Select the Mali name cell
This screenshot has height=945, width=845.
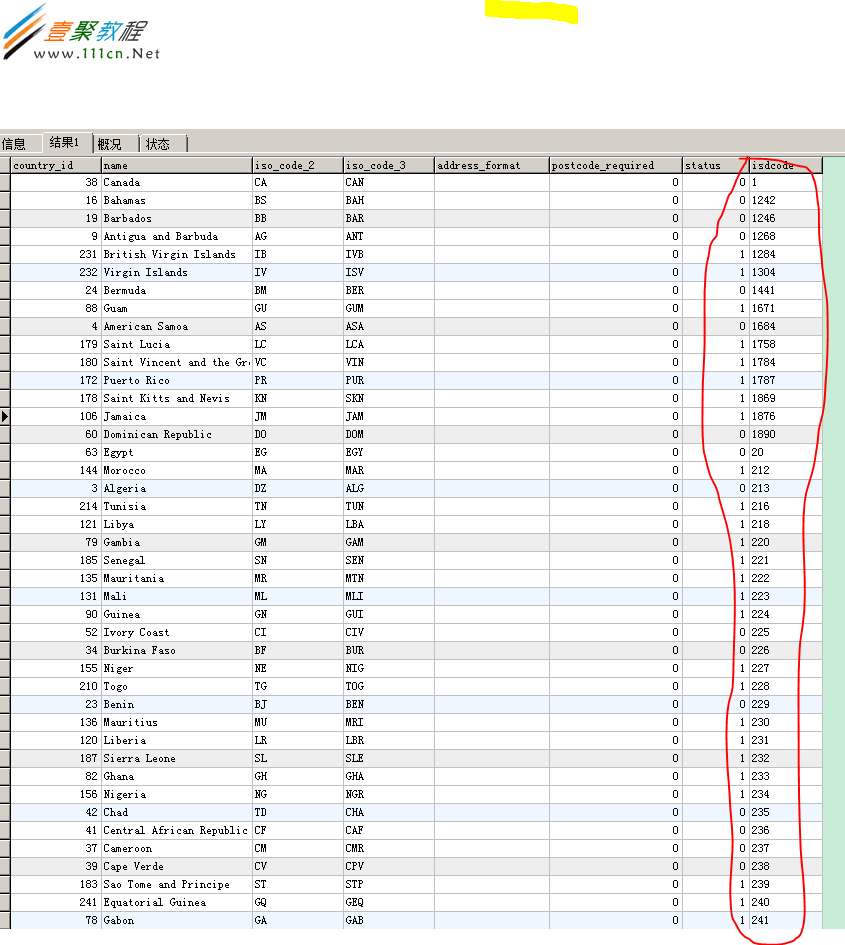pyautogui.click(x=177, y=597)
